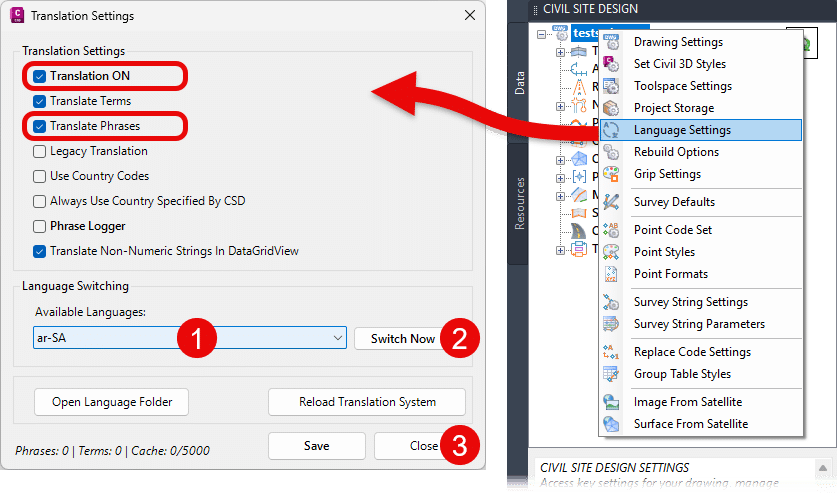Viewport: 837px width, 500px height.
Task: Expand the bottom 'T' tree node
Action: [x=560, y=250]
